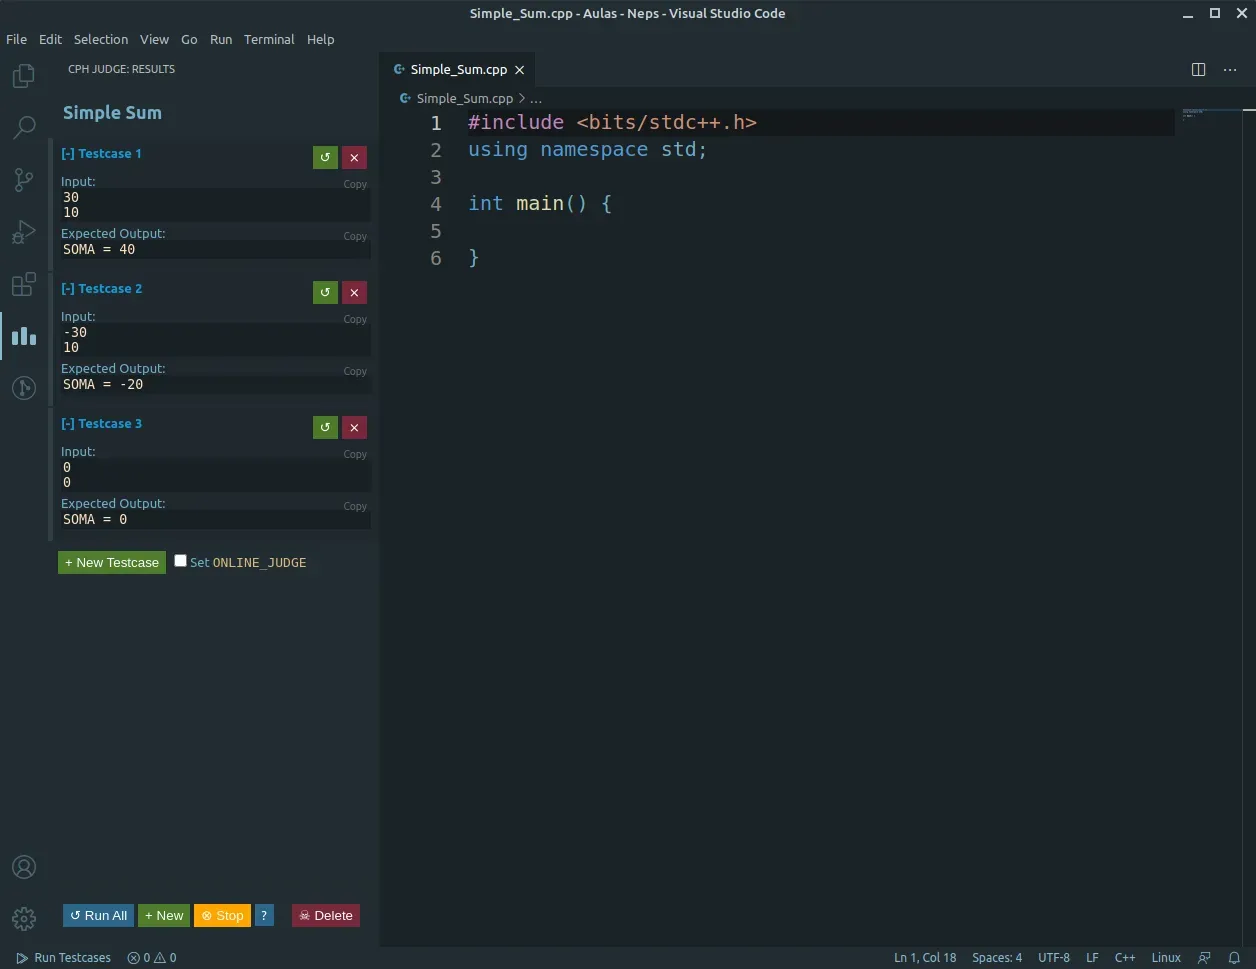Open the Explorer view in activity bar

point(24,76)
